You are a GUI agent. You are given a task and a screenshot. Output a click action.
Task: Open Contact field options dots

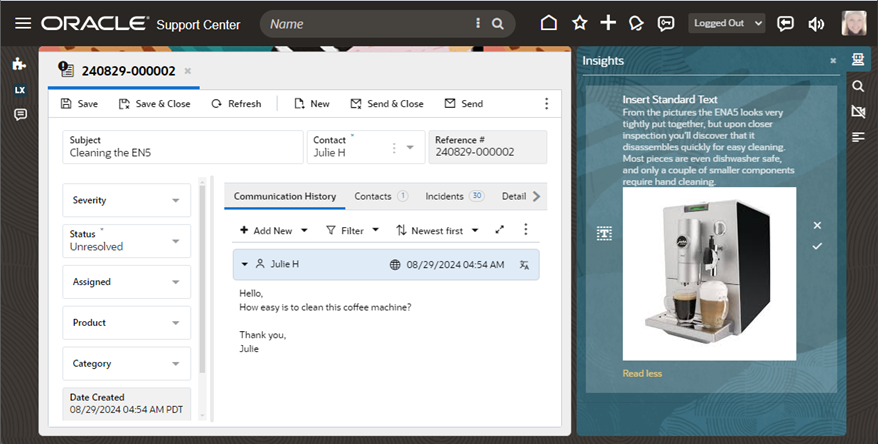tap(394, 147)
